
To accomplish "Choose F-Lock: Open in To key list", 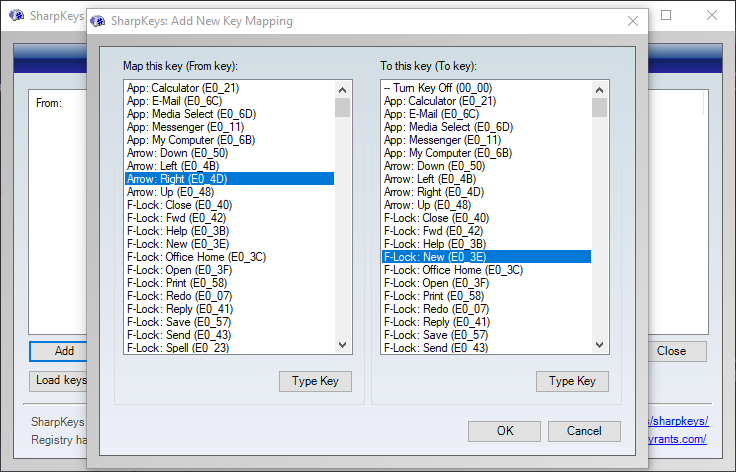I will (x=487, y=283).
